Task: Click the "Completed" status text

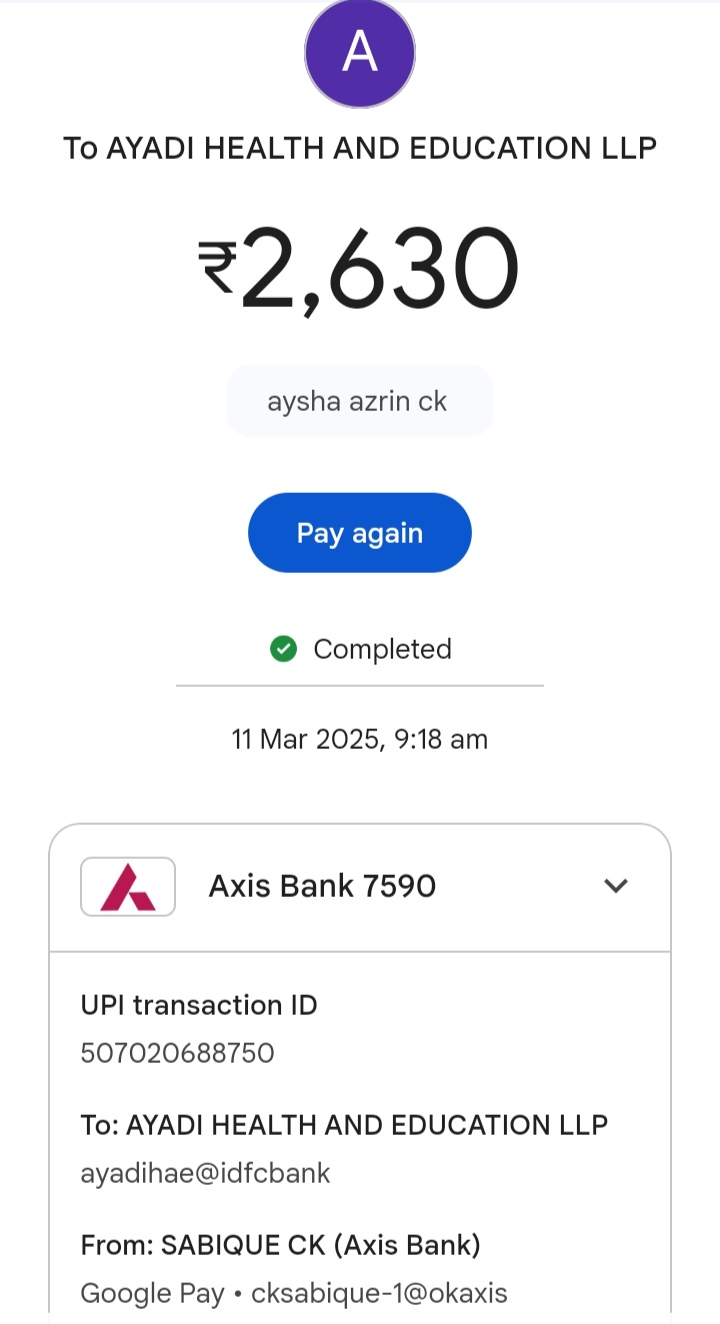Action: tap(382, 649)
